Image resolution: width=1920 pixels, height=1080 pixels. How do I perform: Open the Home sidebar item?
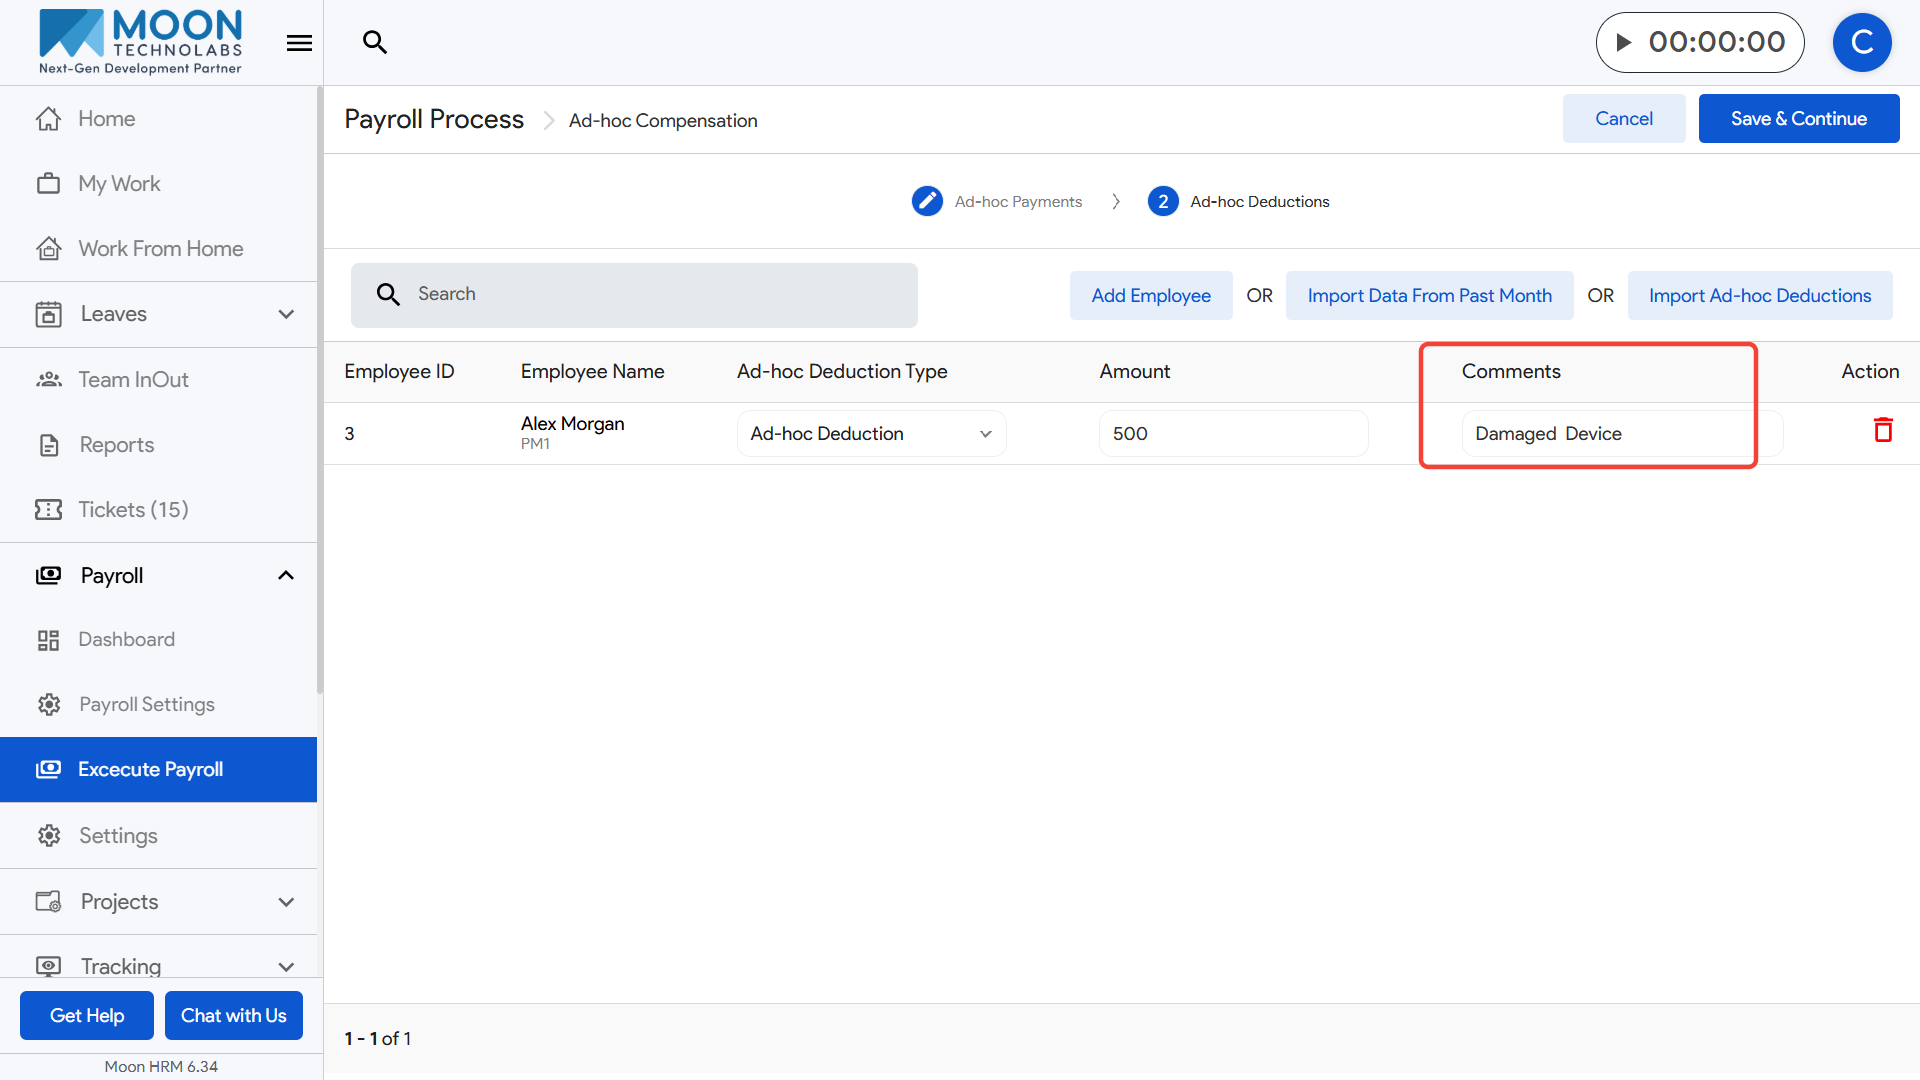pos(107,119)
